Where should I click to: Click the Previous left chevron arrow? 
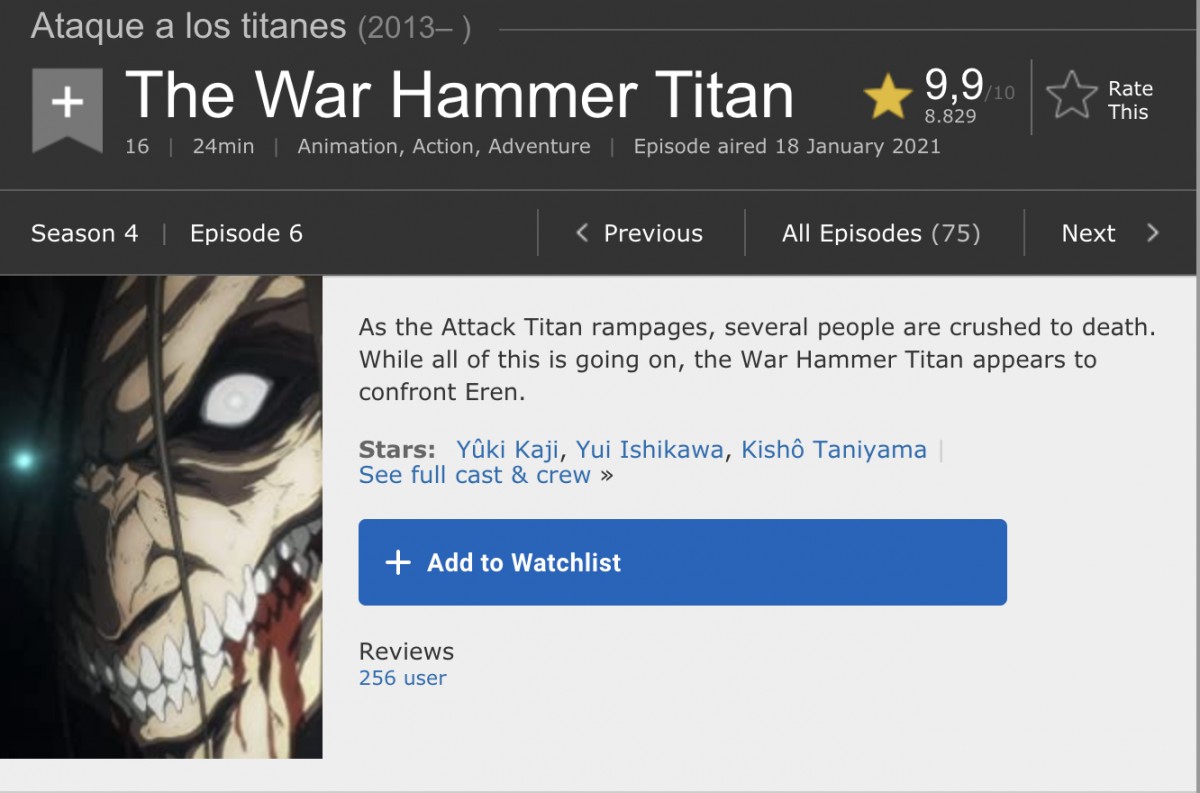click(x=582, y=233)
